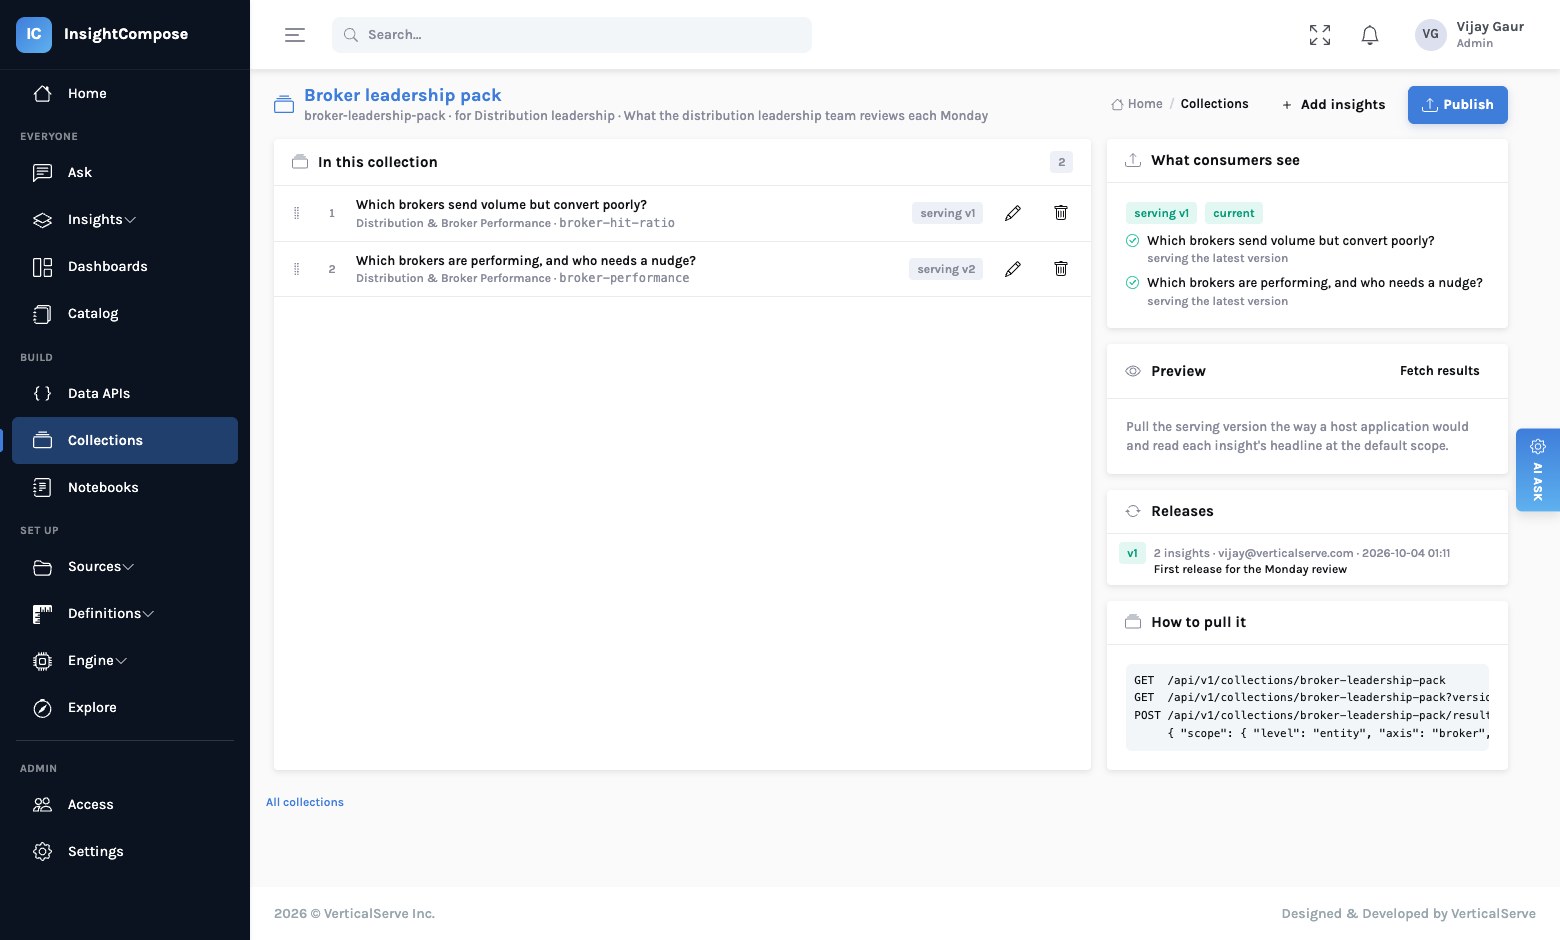Click Add insights

[x=1334, y=105]
